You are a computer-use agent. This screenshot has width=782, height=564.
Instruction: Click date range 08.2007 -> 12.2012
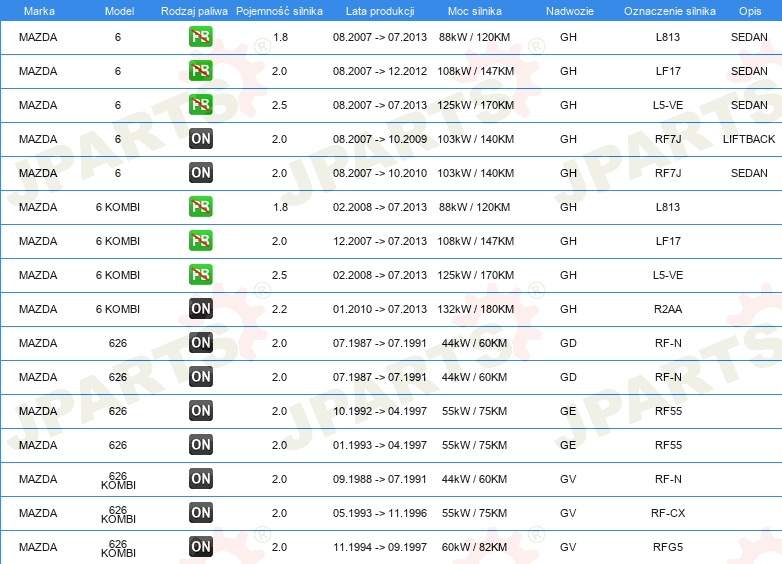[x=380, y=71]
